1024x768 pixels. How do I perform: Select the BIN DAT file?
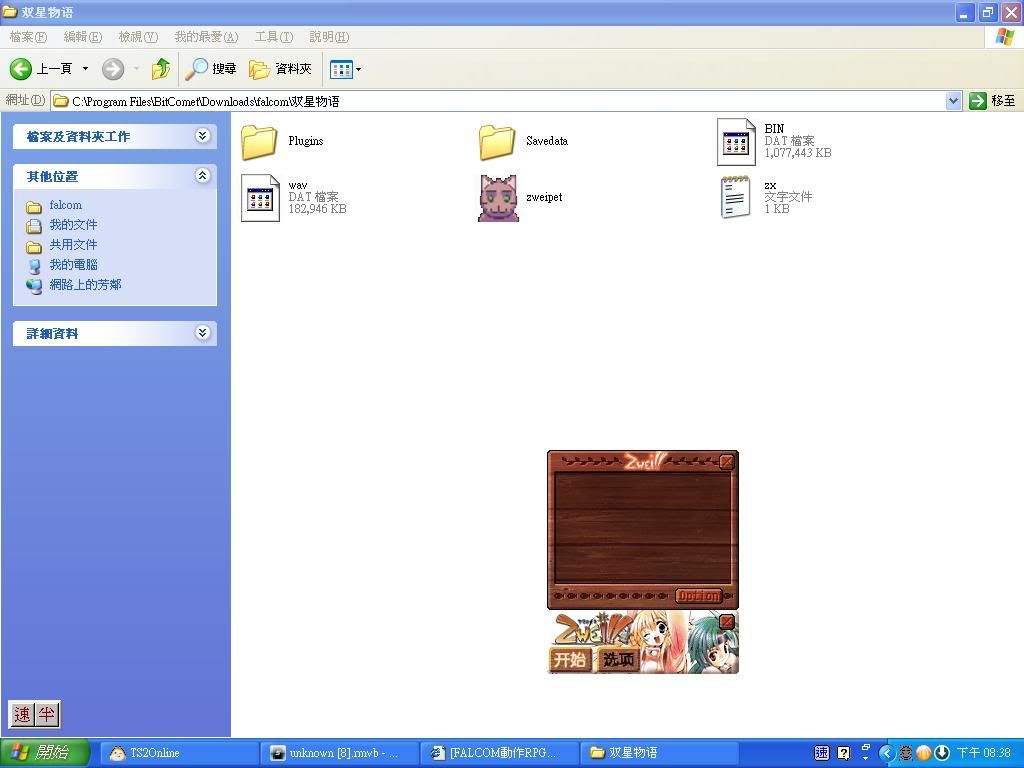pyautogui.click(x=736, y=142)
